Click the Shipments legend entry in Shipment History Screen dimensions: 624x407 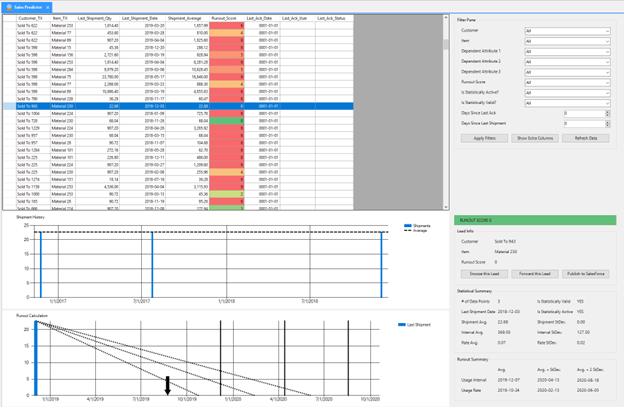417,226
